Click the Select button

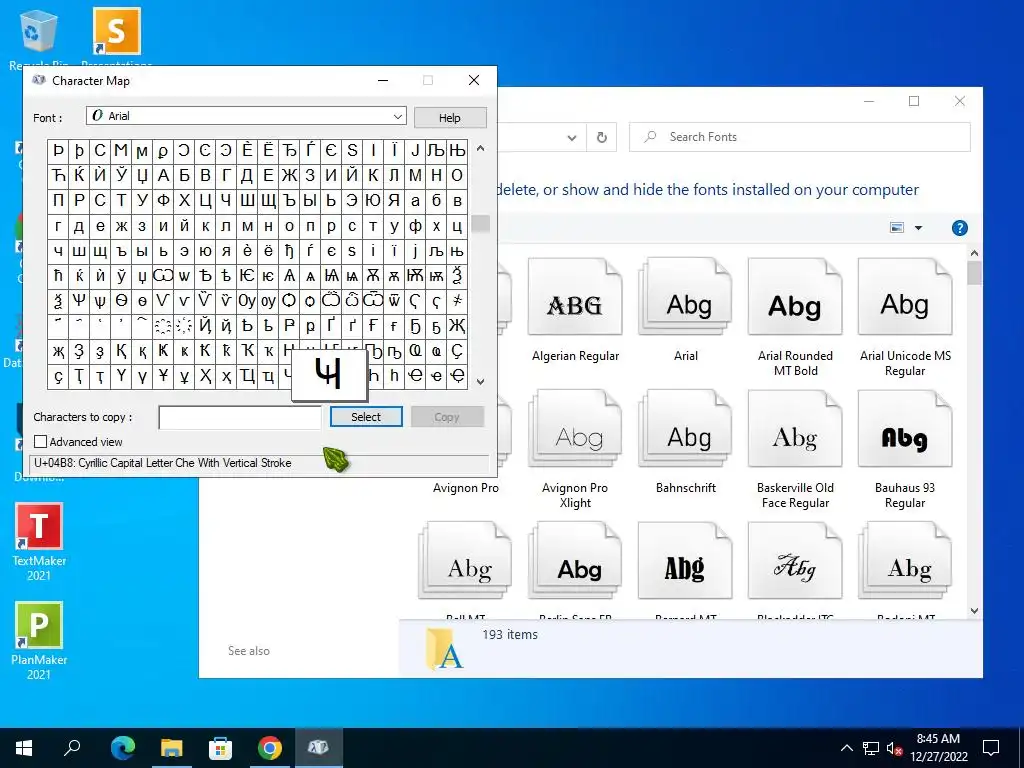pyautogui.click(x=366, y=417)
